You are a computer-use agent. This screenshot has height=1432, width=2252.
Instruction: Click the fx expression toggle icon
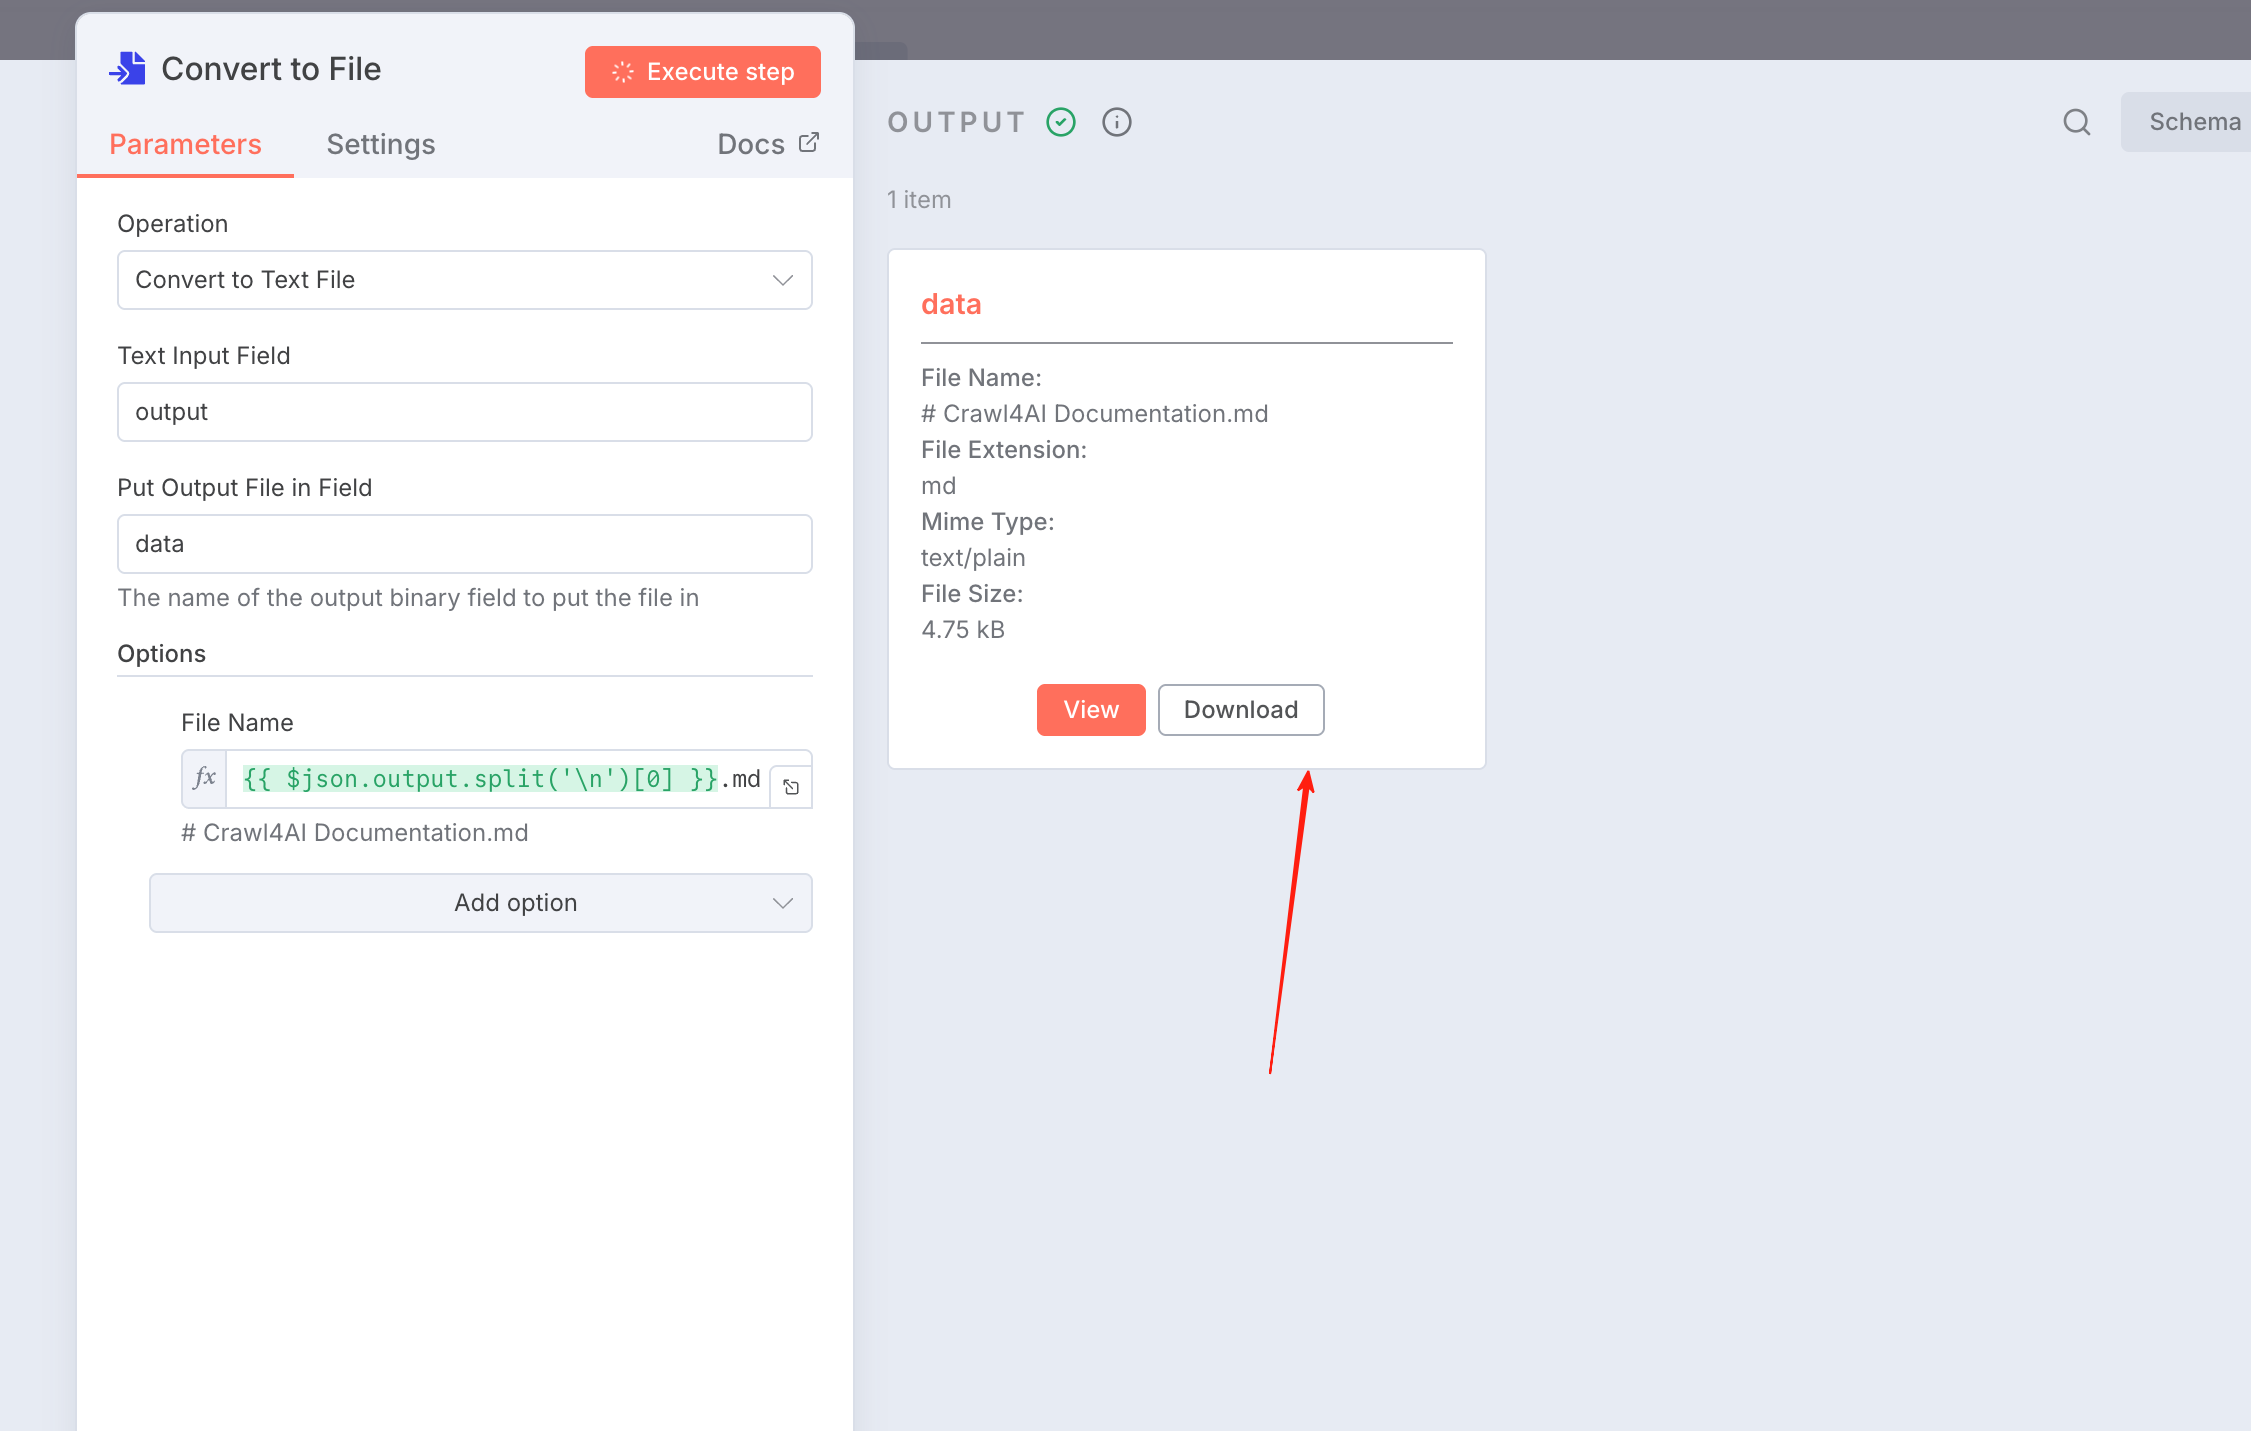click(x=204, y=778)
